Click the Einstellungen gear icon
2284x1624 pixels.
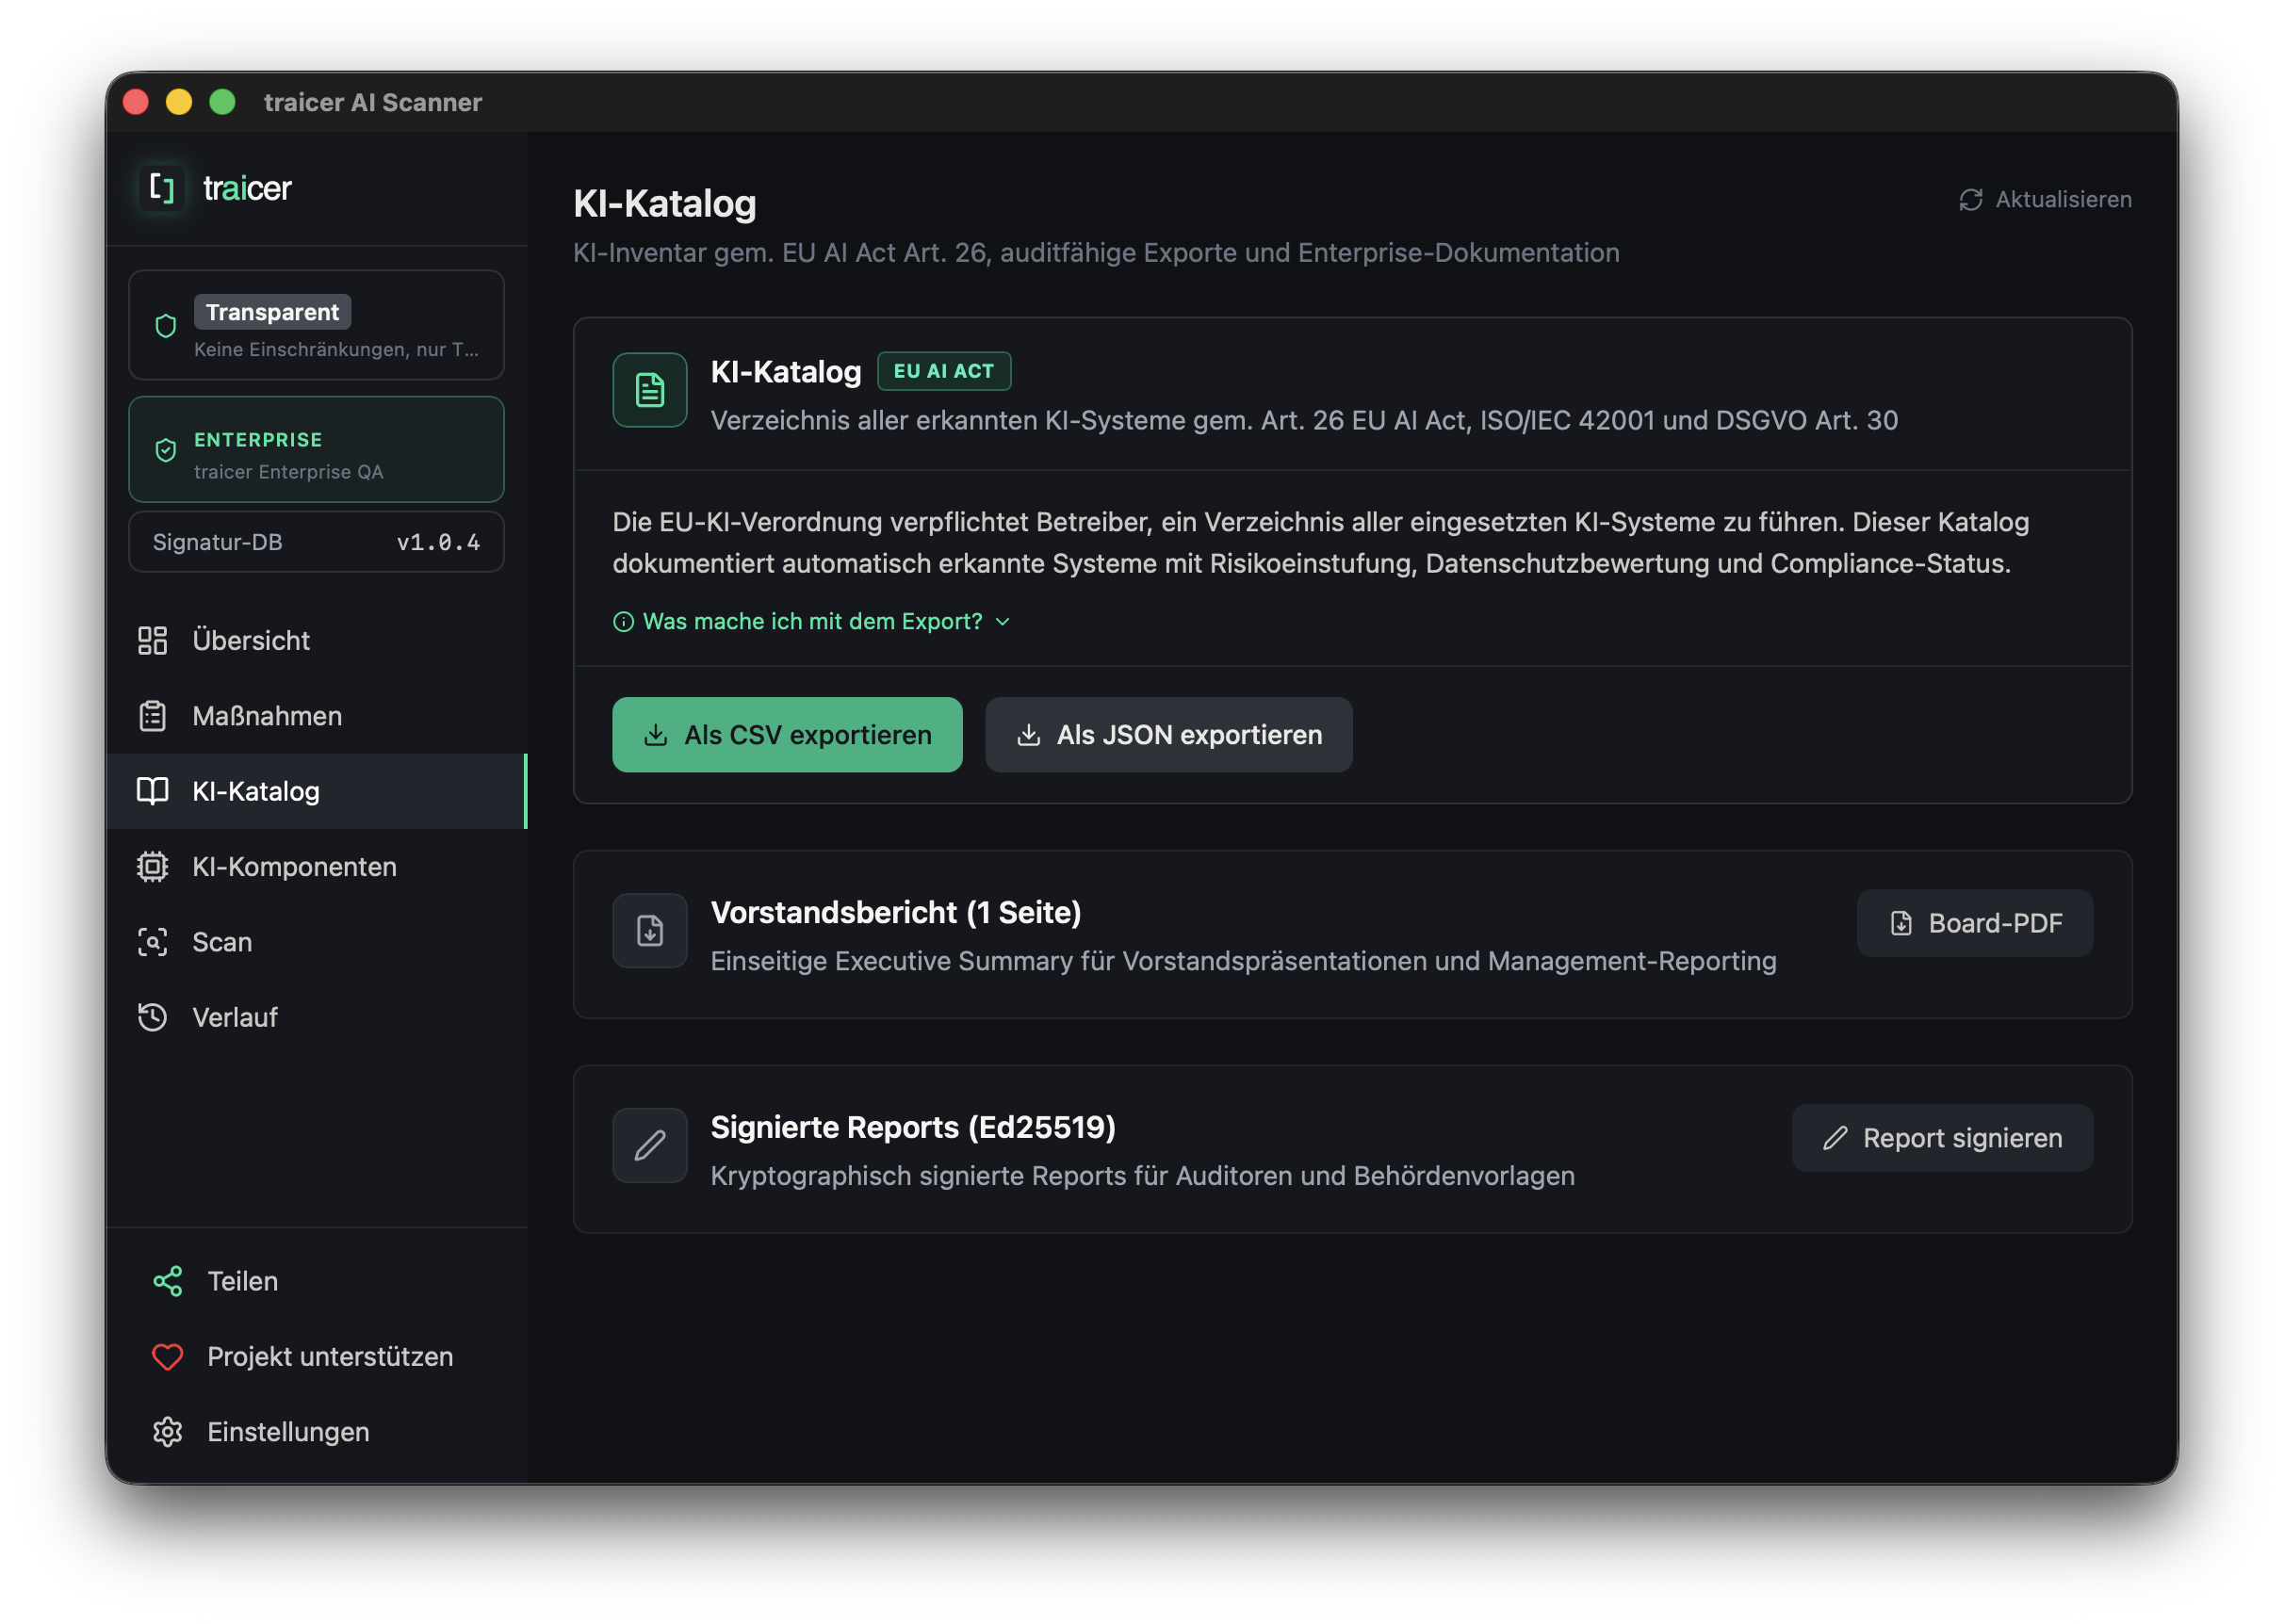point(167,1432)
